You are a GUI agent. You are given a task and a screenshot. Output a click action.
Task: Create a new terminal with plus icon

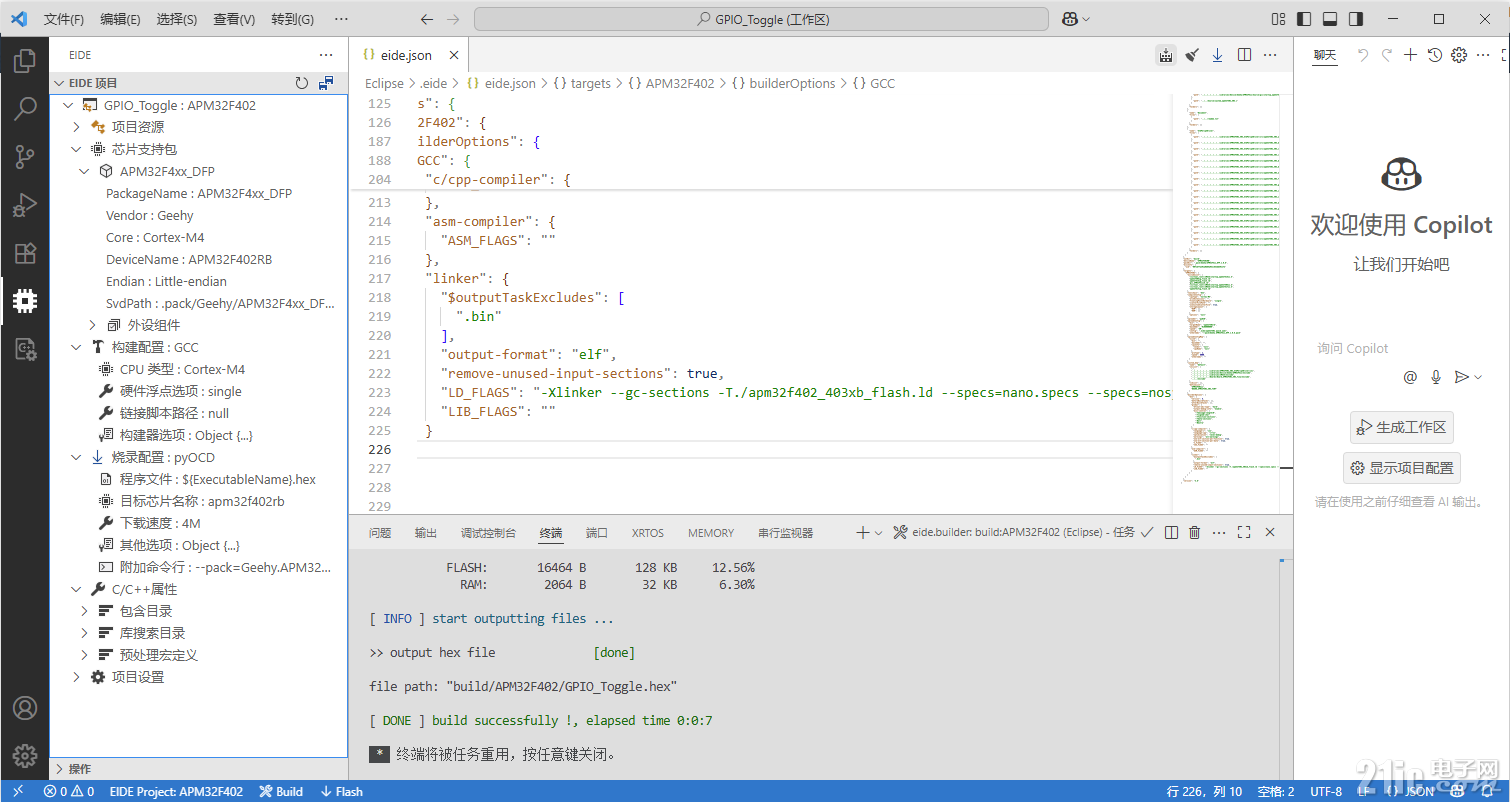click(x=862, y=533)
